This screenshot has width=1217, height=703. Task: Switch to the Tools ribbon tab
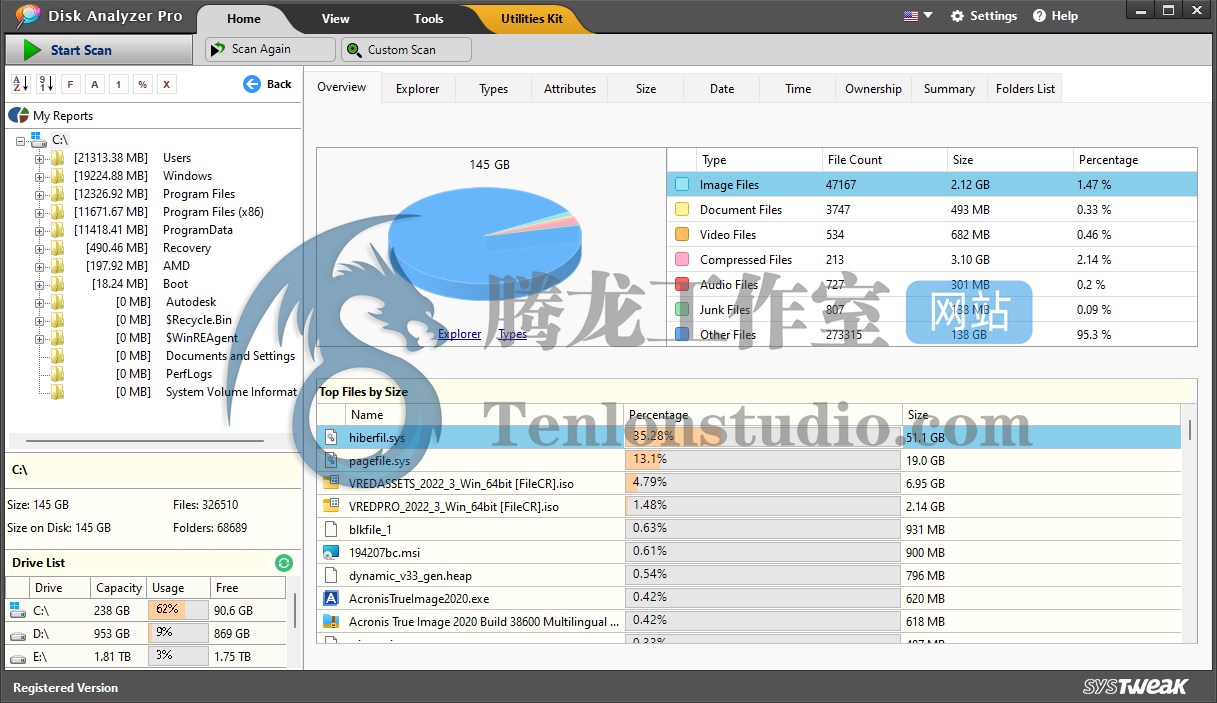coord(429,19)
